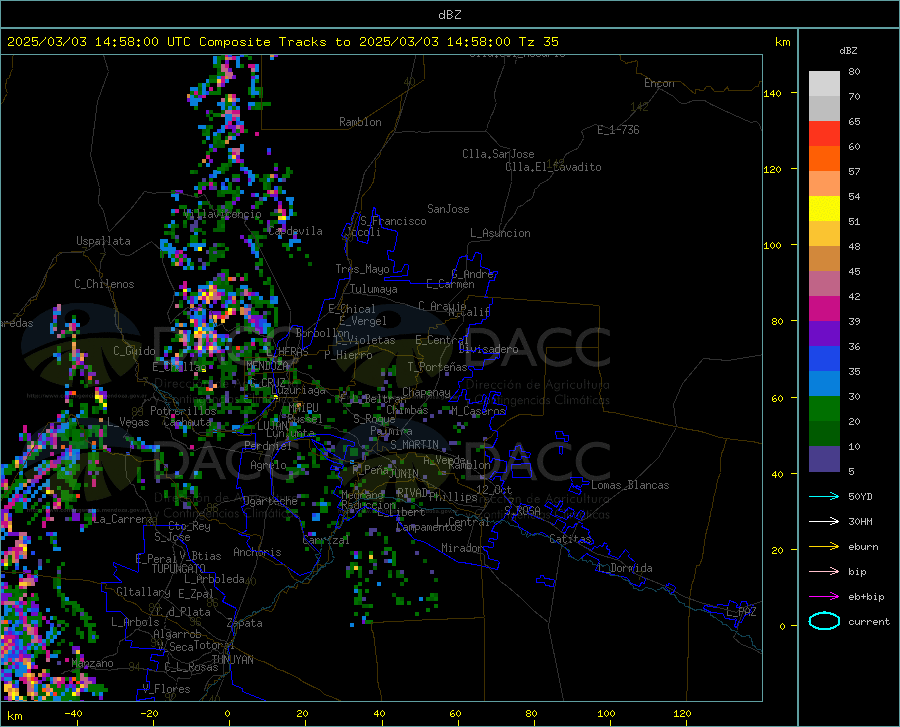This screenshot has width=900, height=727.
Task: Click the 'Potrerillos' map label
Action: [x=183, y=411]
